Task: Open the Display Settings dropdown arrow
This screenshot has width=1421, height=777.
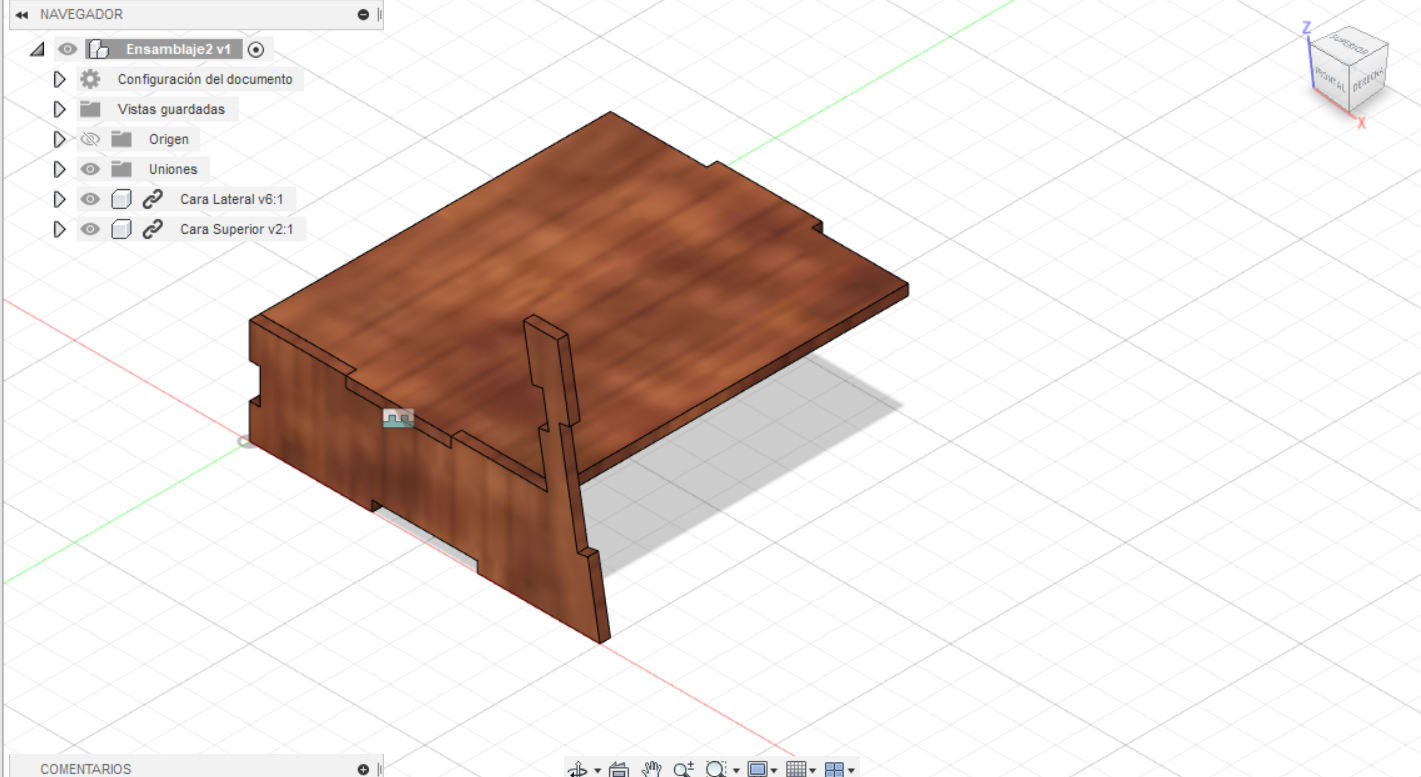Action: tap(775, 770)
